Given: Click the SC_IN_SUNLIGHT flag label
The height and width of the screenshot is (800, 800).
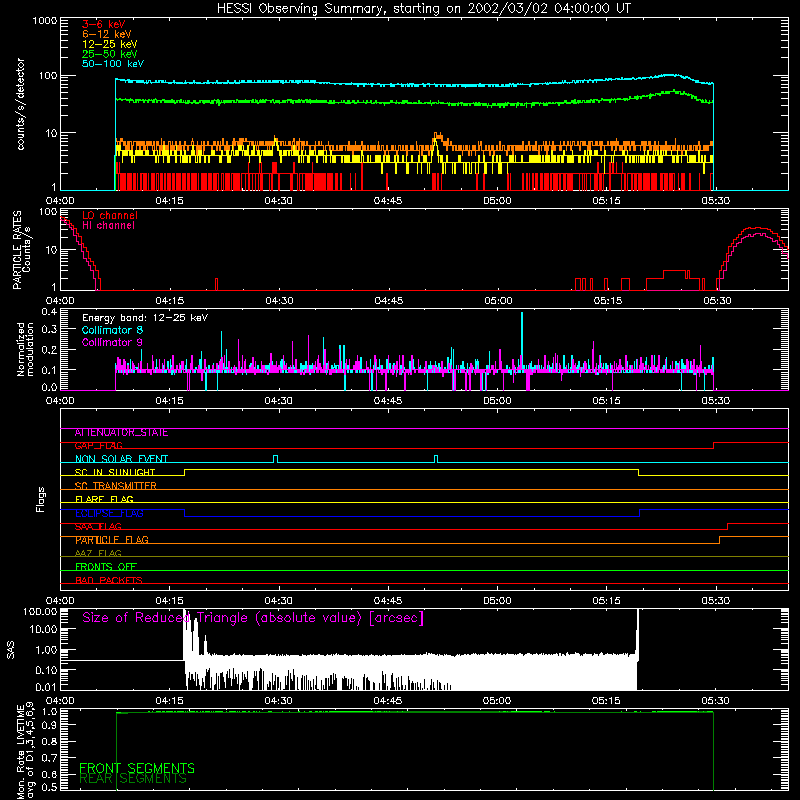Looking at the screenshot, I should pyautogui.click(x=115, y=472).
